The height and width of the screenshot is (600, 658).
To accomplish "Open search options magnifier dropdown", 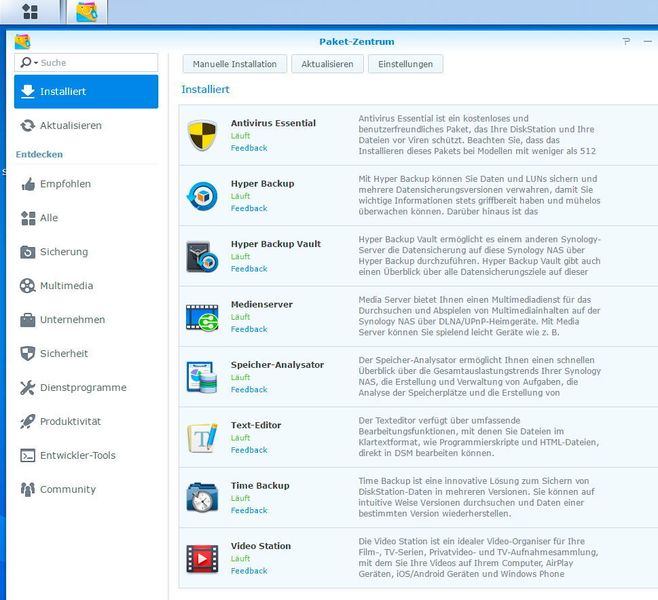I will [x=29, y=63].
